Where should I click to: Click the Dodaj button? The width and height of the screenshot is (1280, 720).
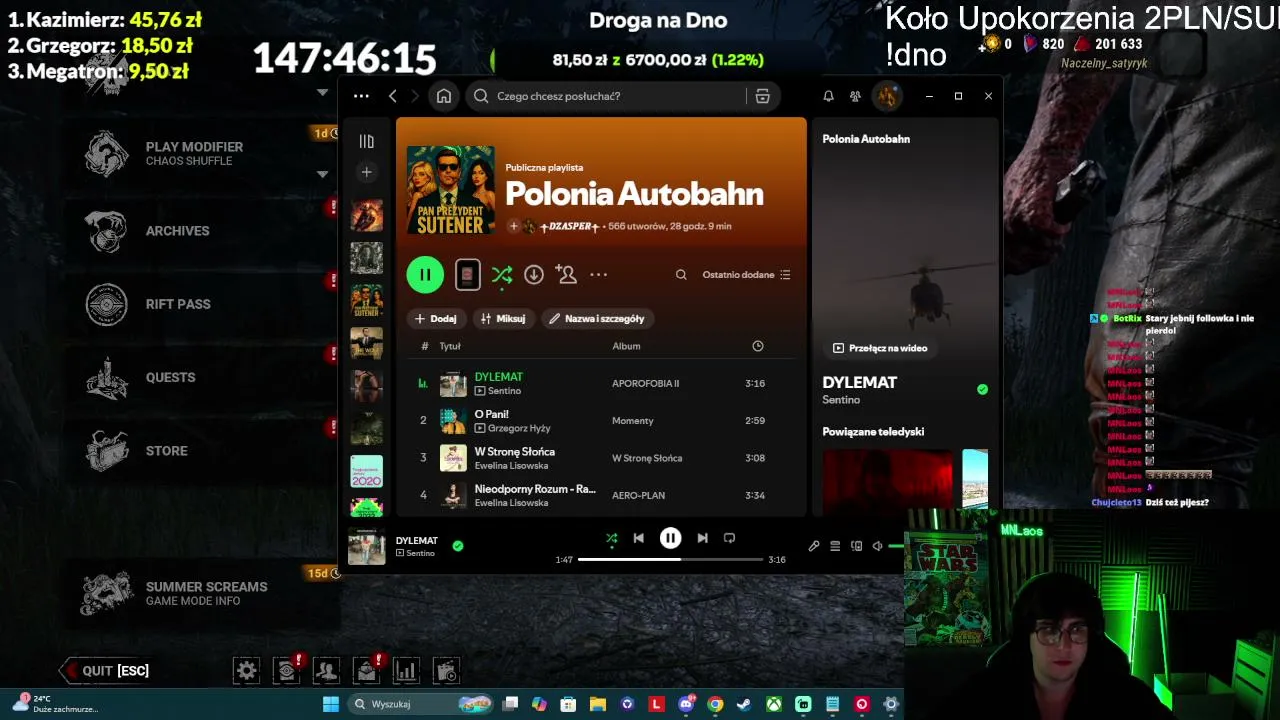[x=435, y=318]
